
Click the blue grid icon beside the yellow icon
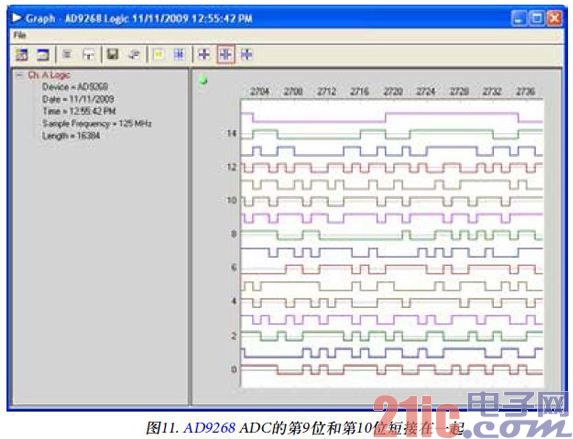(179, 55)
